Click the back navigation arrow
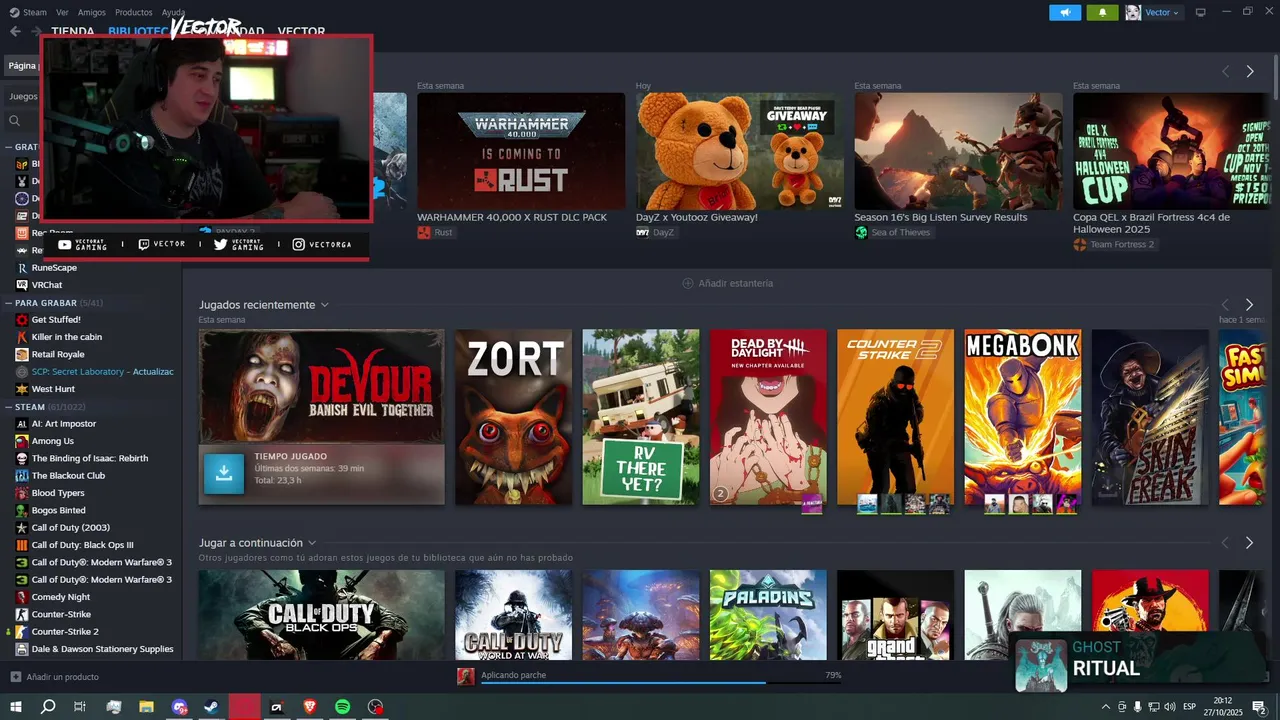The image size is (1280, 720). [15, 31]
